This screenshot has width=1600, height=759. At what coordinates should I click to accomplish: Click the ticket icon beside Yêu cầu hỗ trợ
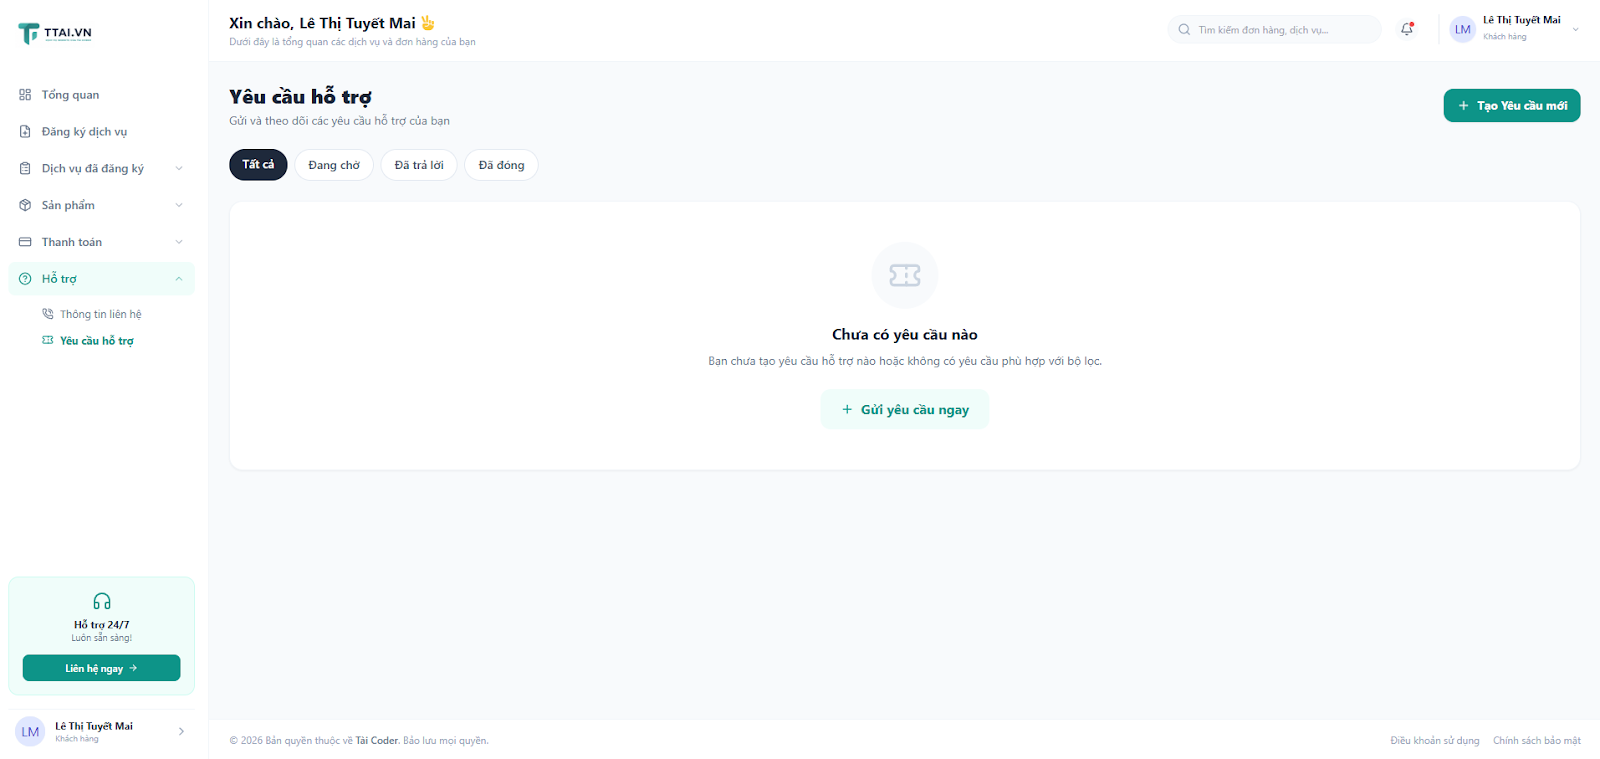[x=47, y=341]
